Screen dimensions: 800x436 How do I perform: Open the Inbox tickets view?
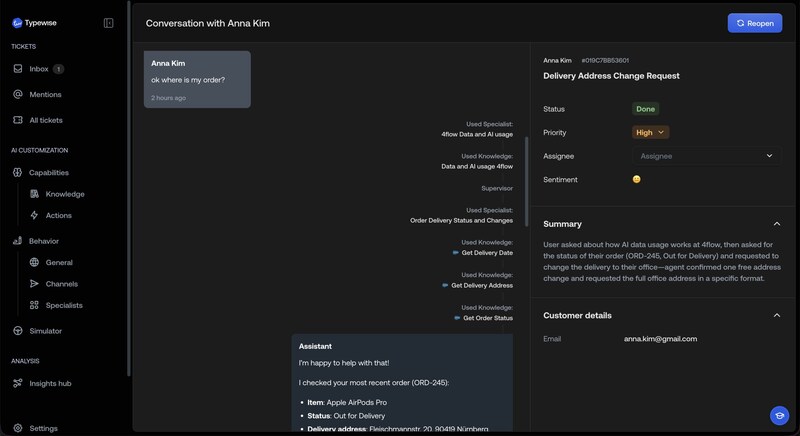(39, 69)
